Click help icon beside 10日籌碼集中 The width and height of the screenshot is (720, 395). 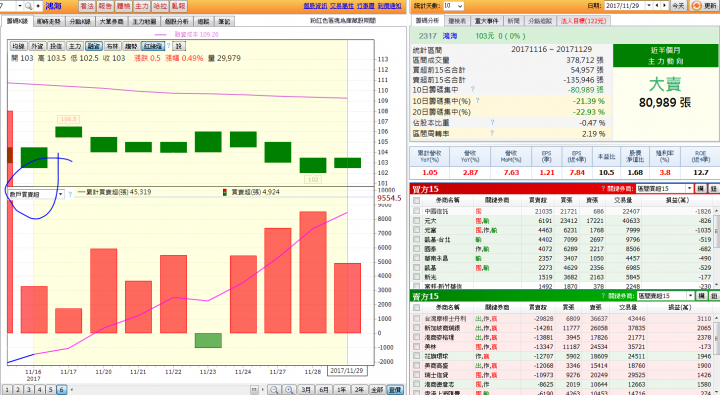point(472,89)
